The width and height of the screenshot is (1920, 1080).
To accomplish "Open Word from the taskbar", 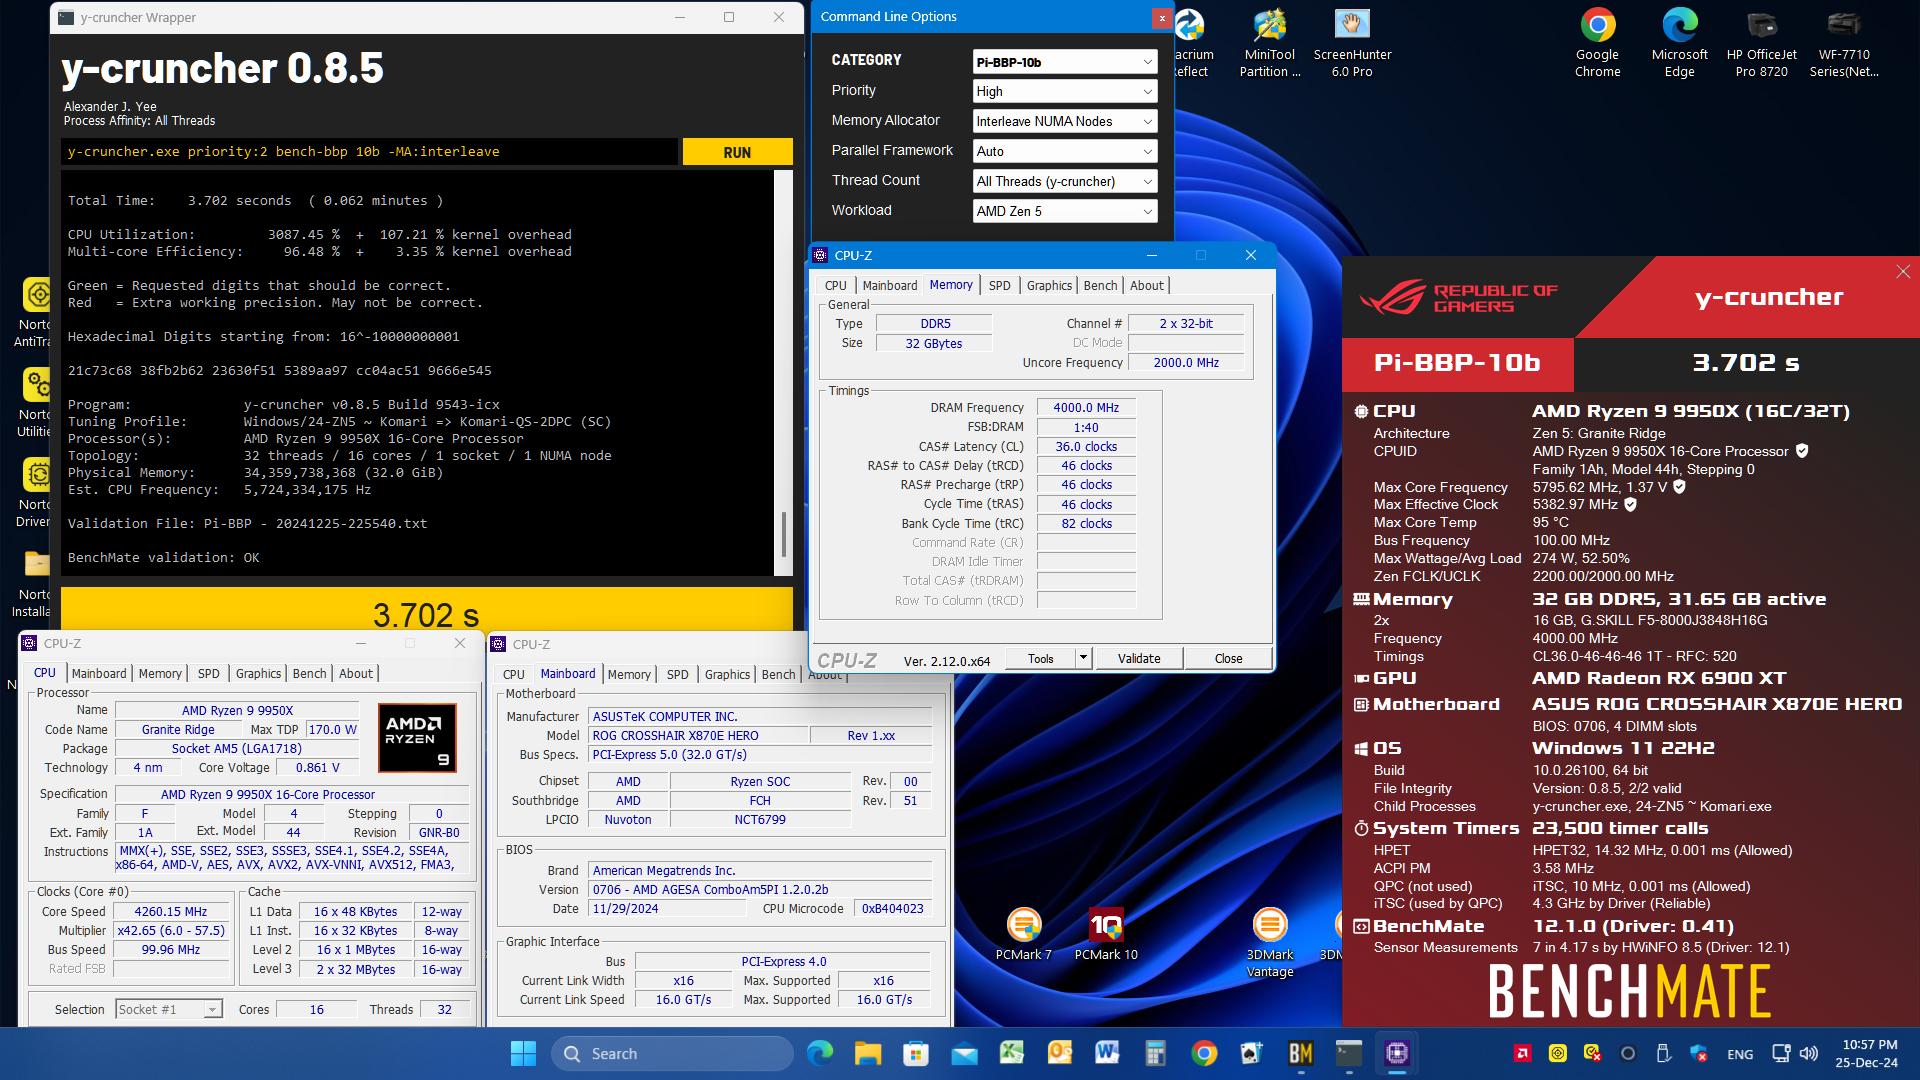I will pyautogui.click(x=1107, y=1053).
